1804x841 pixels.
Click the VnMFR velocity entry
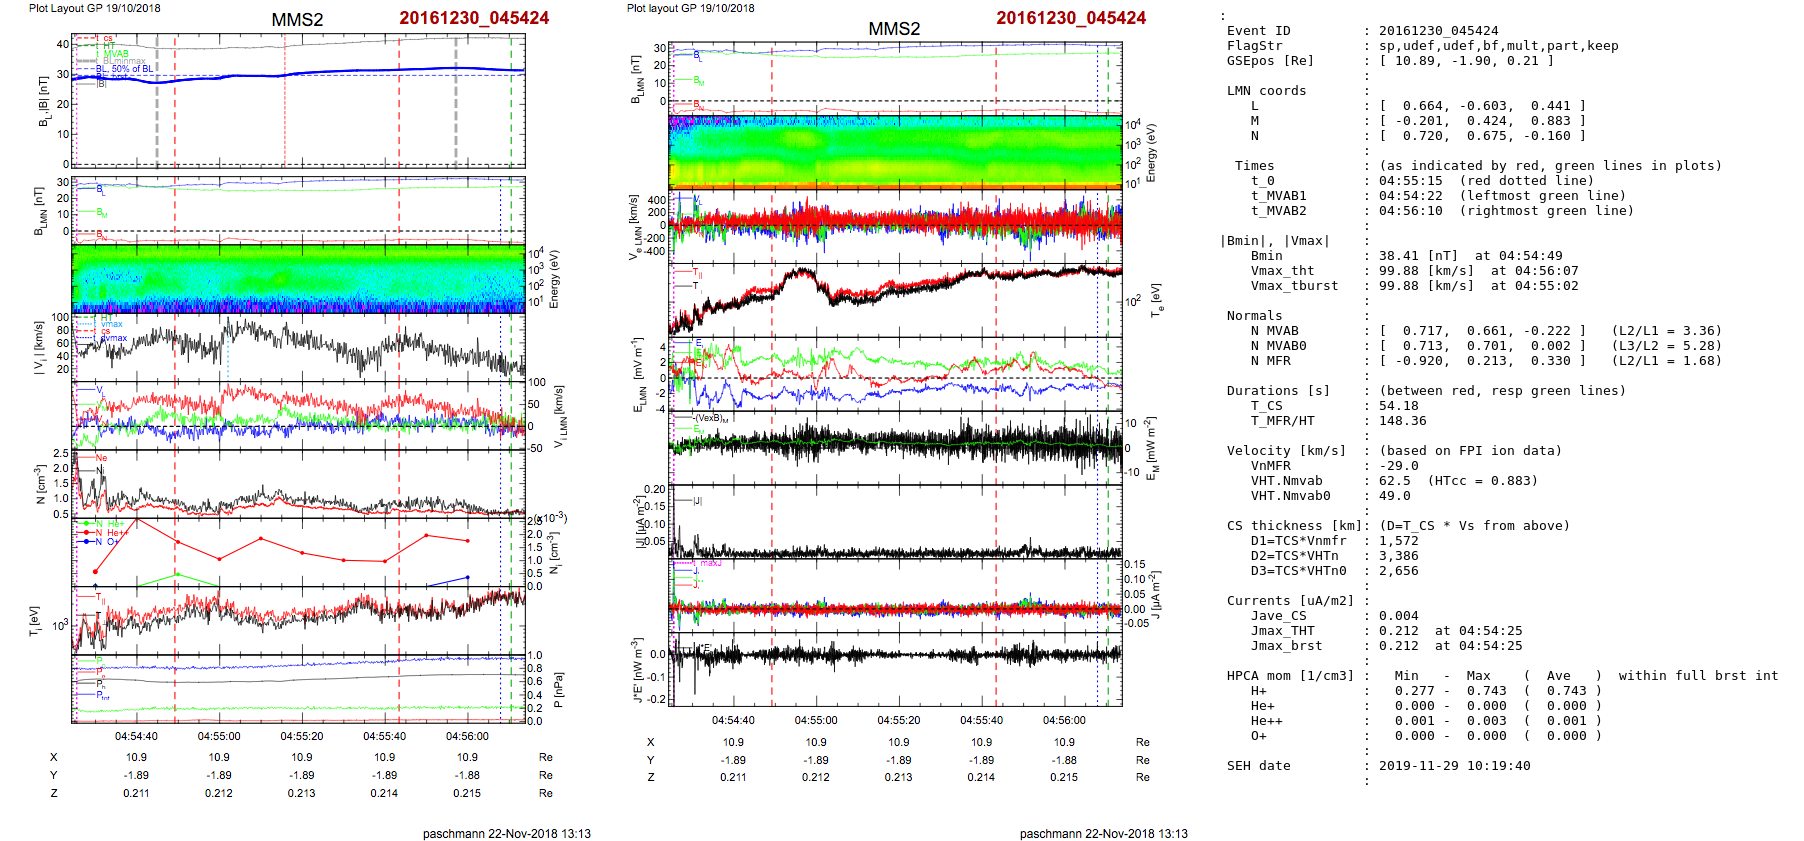click(x=1270, y=466)
